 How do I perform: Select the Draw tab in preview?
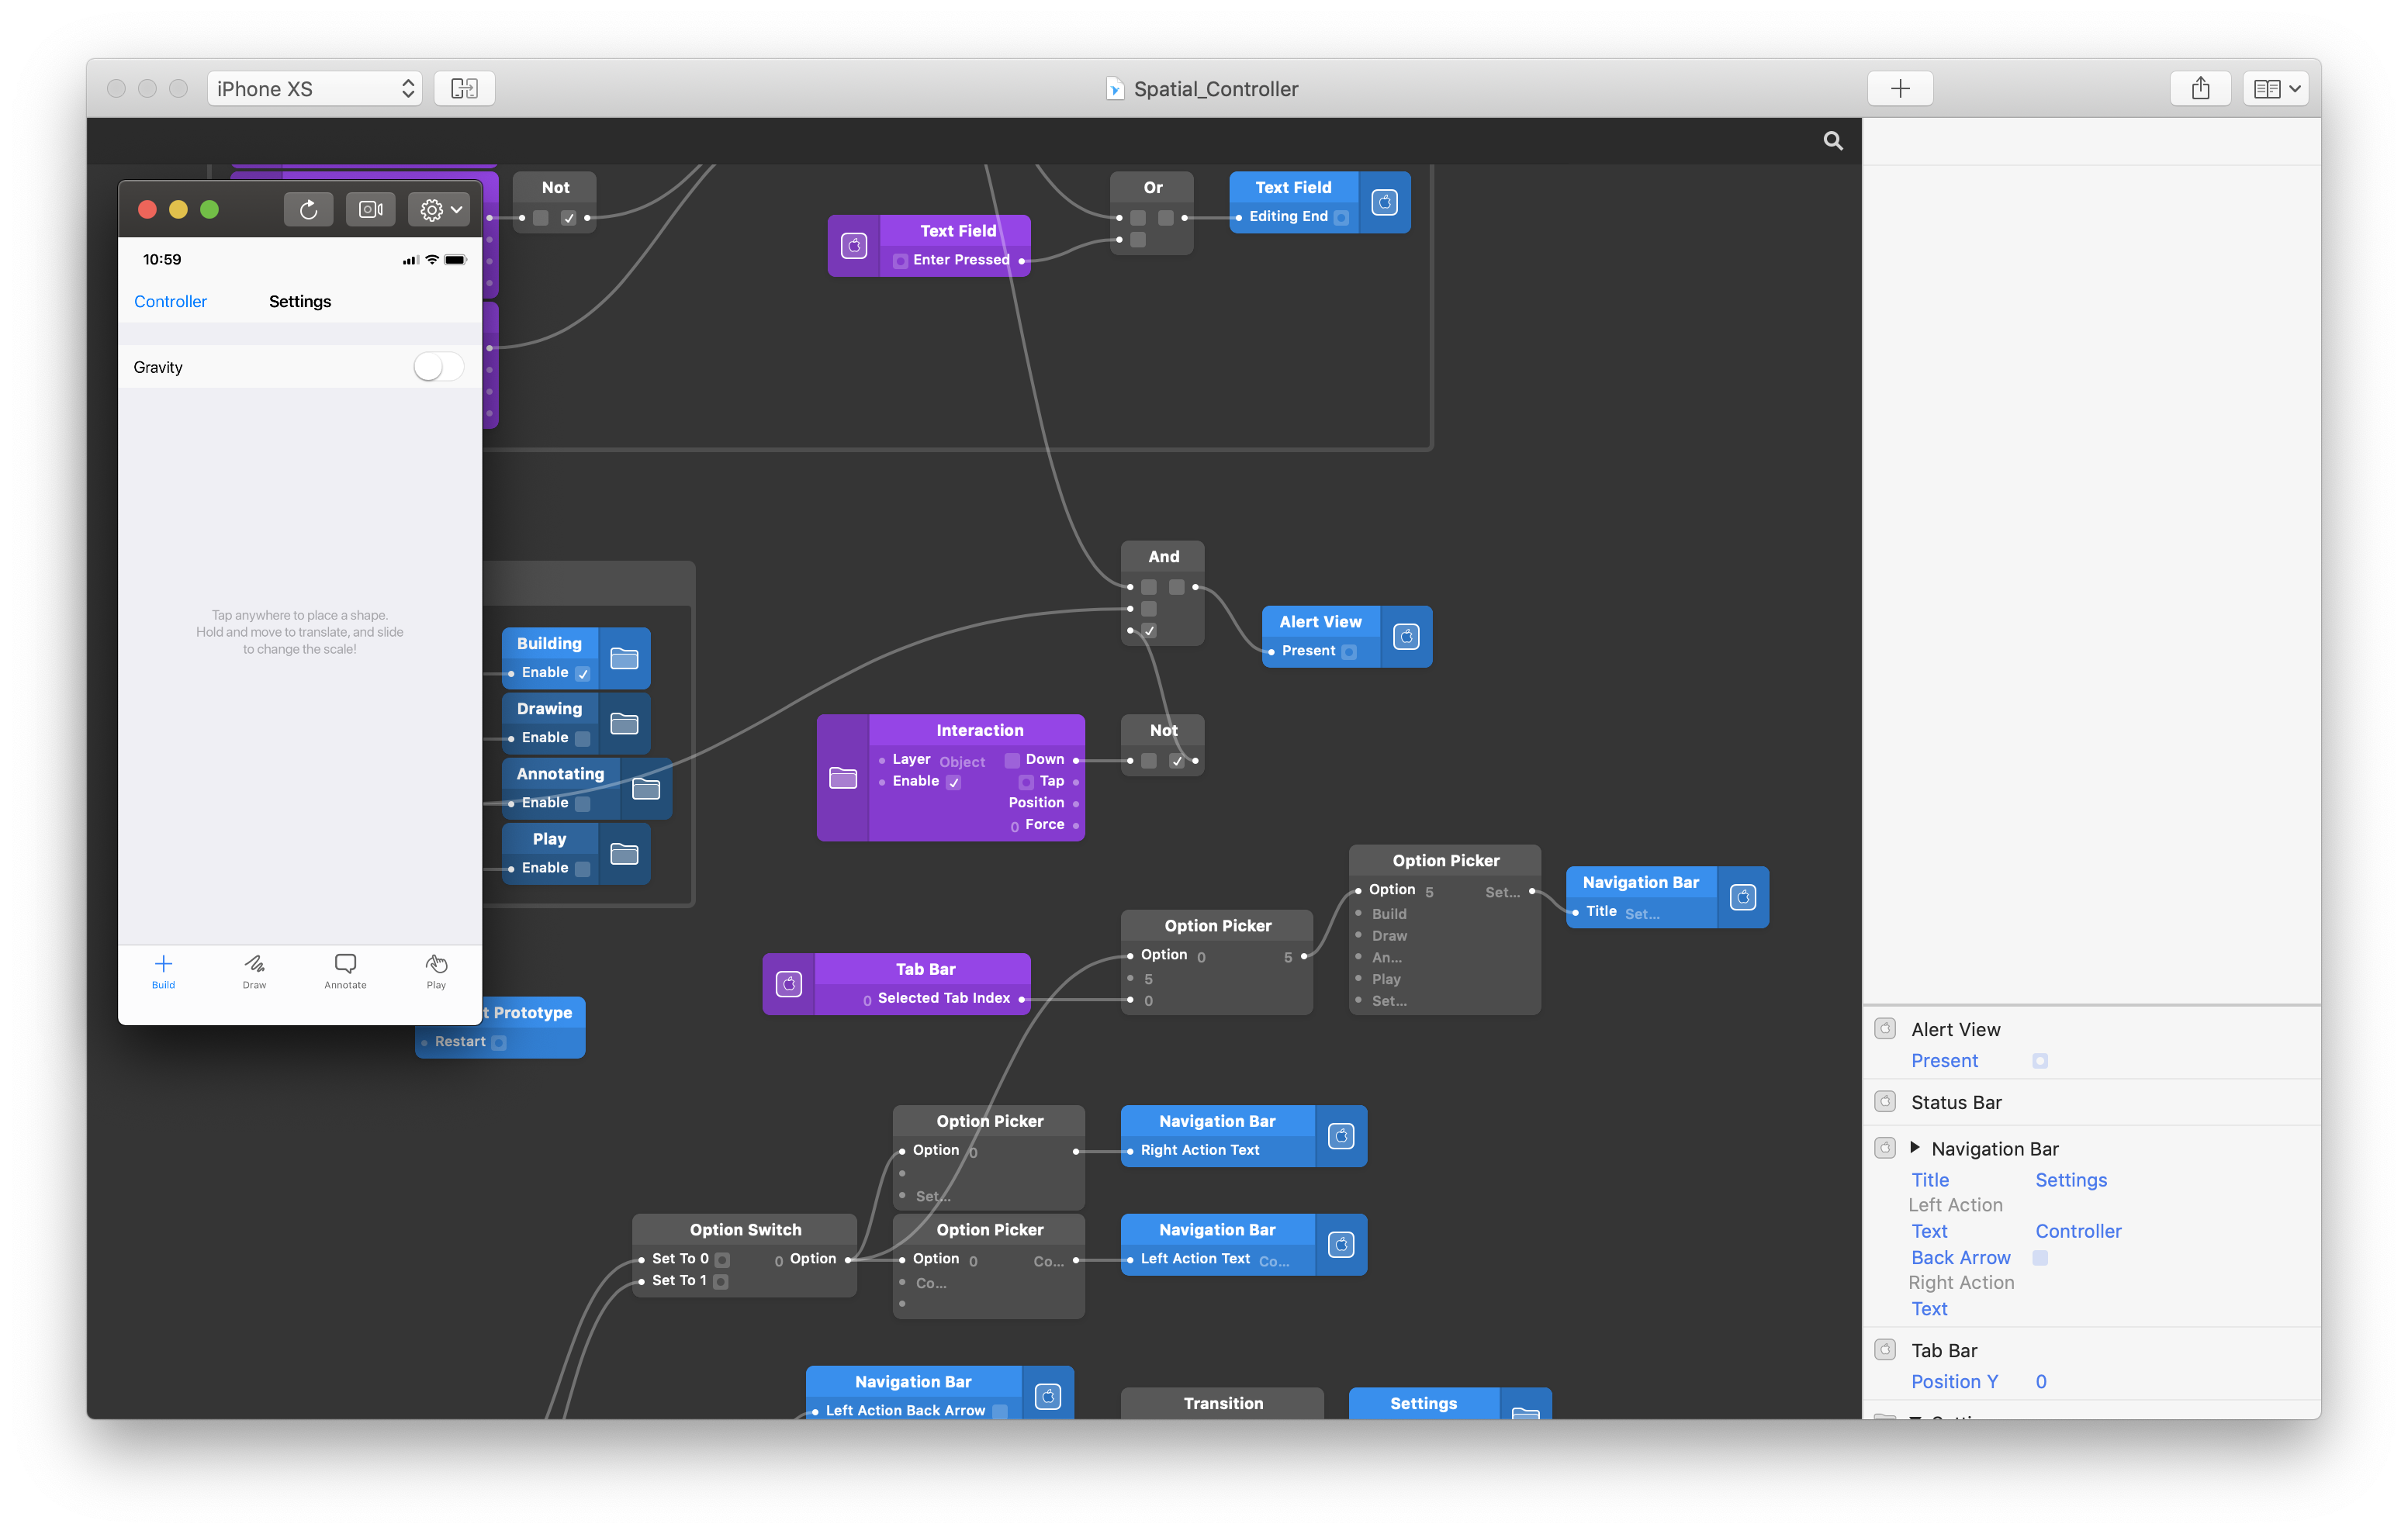pyautogui.click(x=254, y=971)
